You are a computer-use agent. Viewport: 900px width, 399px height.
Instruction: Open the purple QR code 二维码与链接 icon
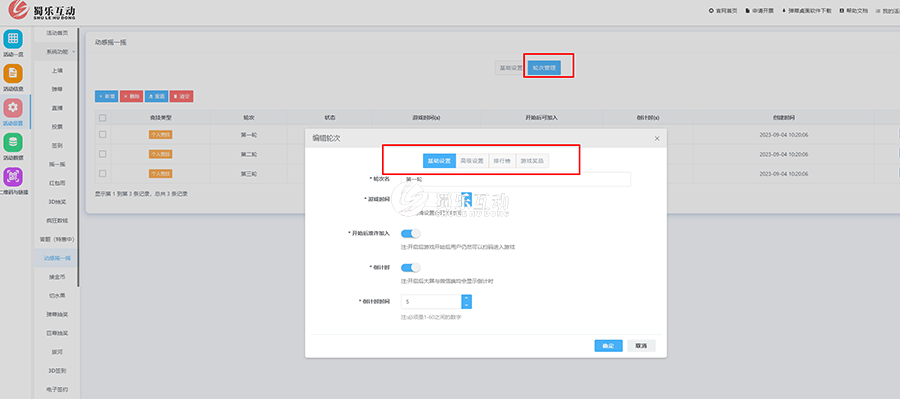pyautogui.click(x=13, y=176)
